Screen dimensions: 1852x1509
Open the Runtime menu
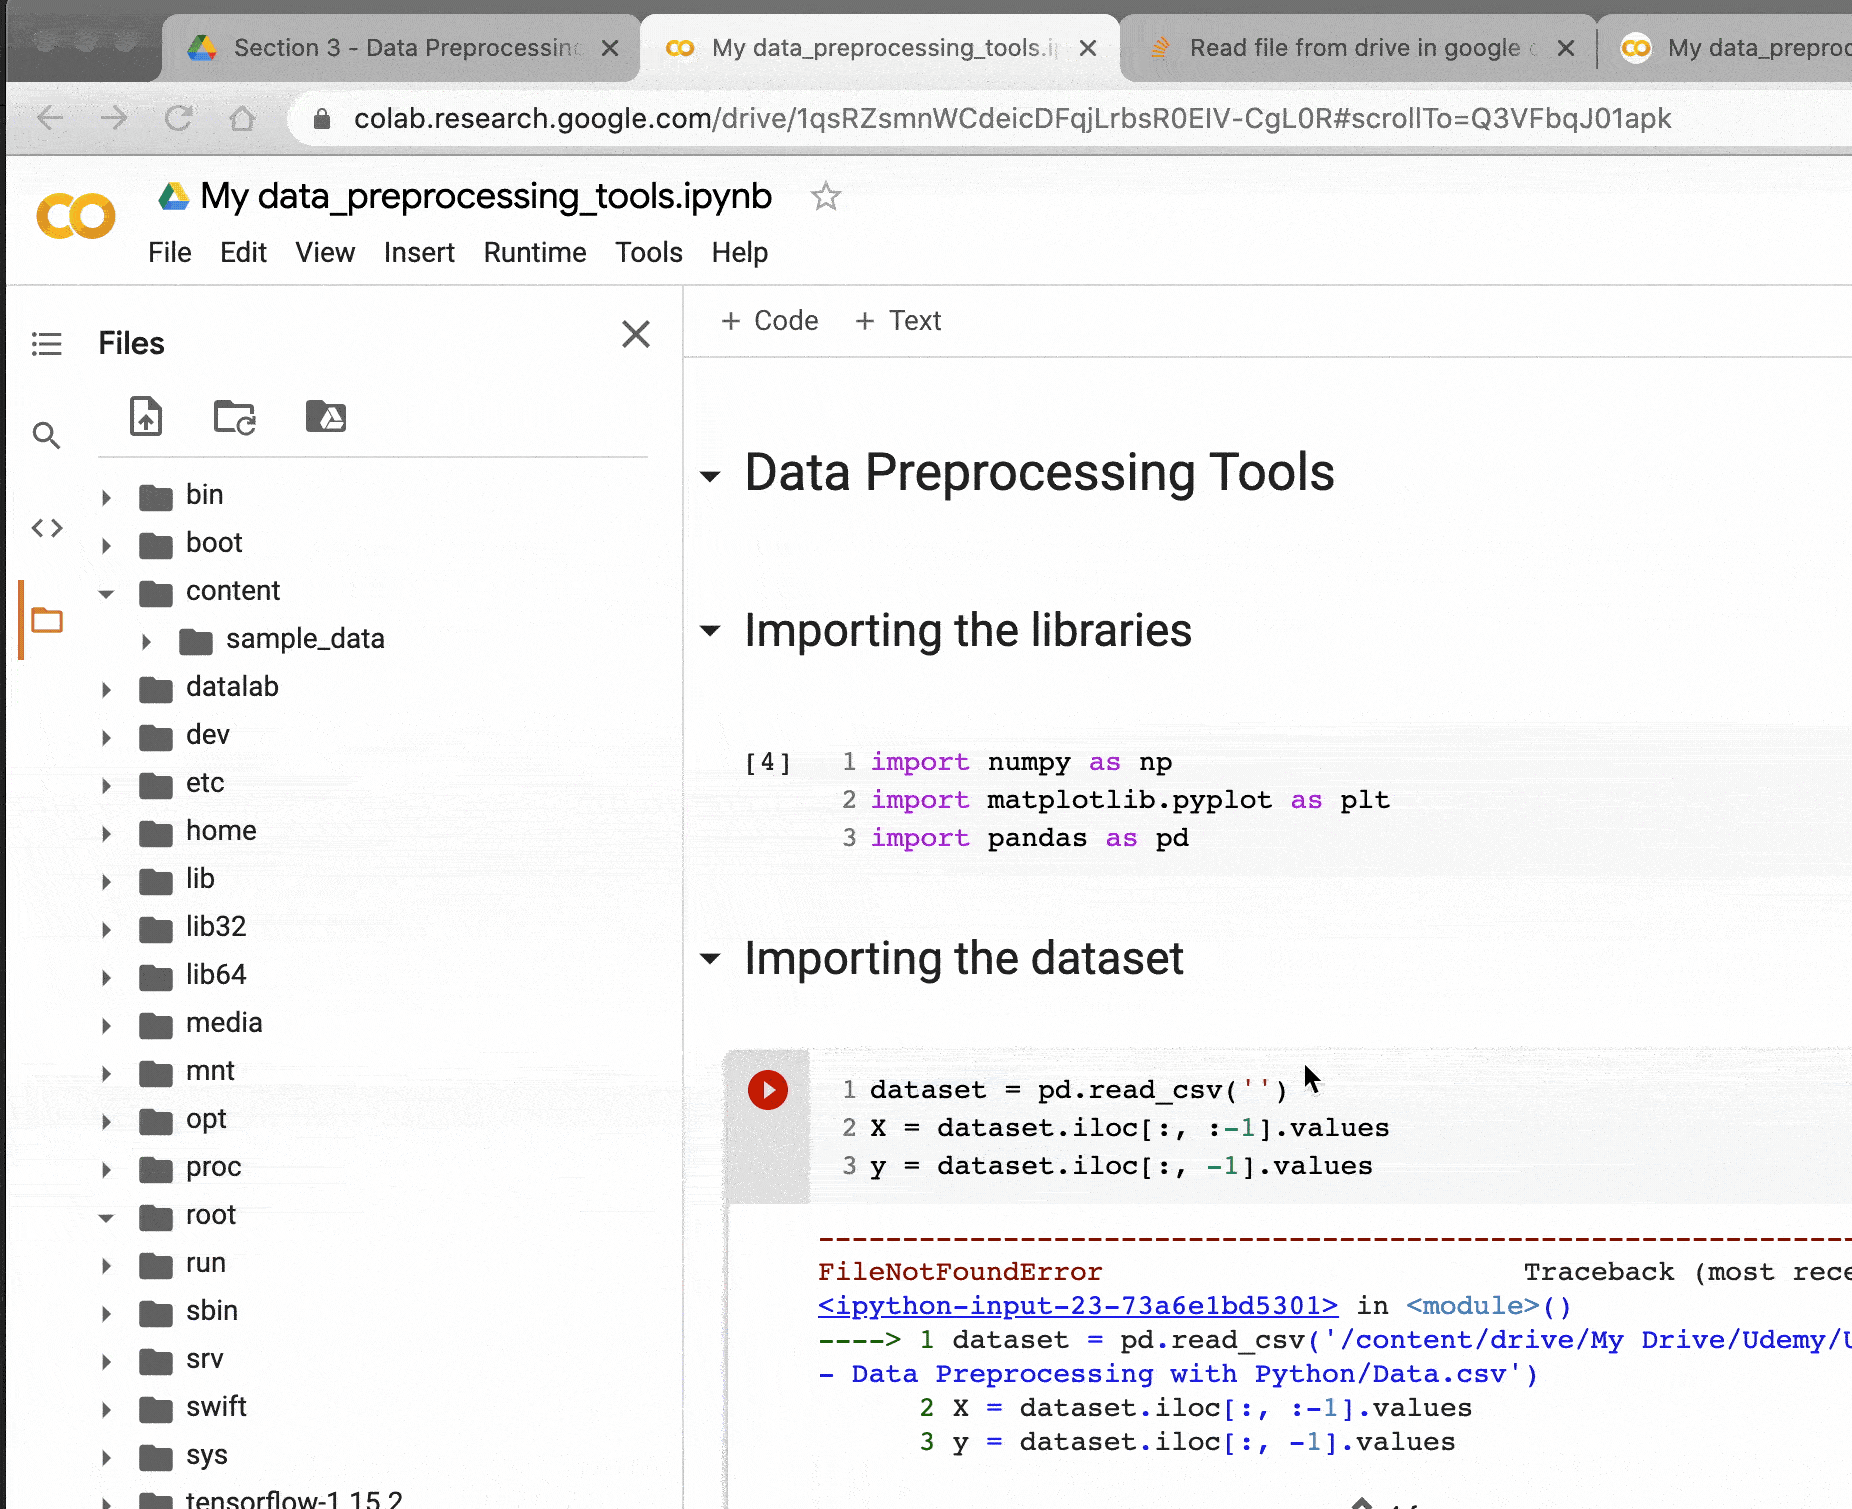tap(534, 252)
